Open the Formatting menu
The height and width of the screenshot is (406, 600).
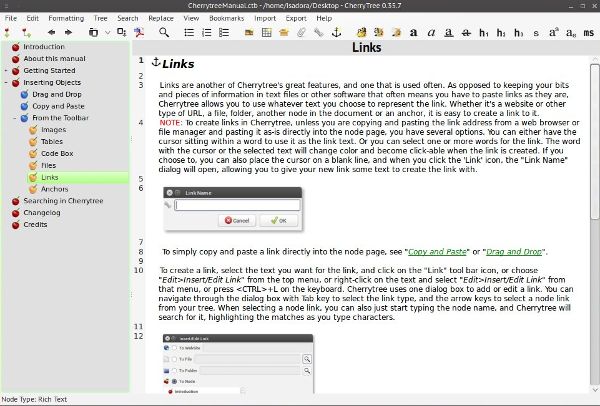click(66, 18)
